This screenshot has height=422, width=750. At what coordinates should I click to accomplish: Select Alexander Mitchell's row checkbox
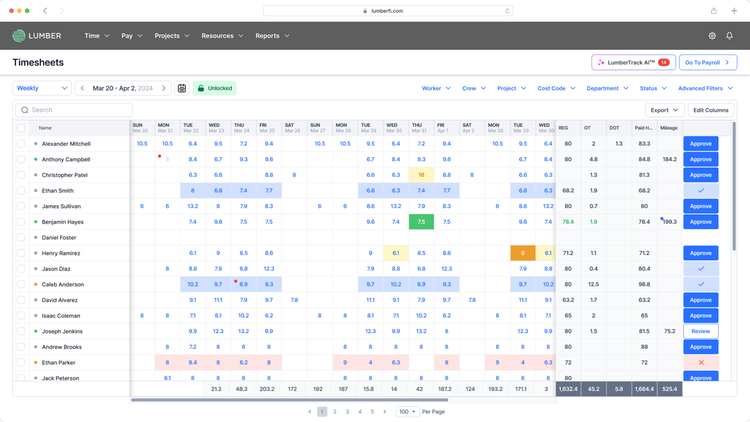pyautogui.click(x=21, y=144)
